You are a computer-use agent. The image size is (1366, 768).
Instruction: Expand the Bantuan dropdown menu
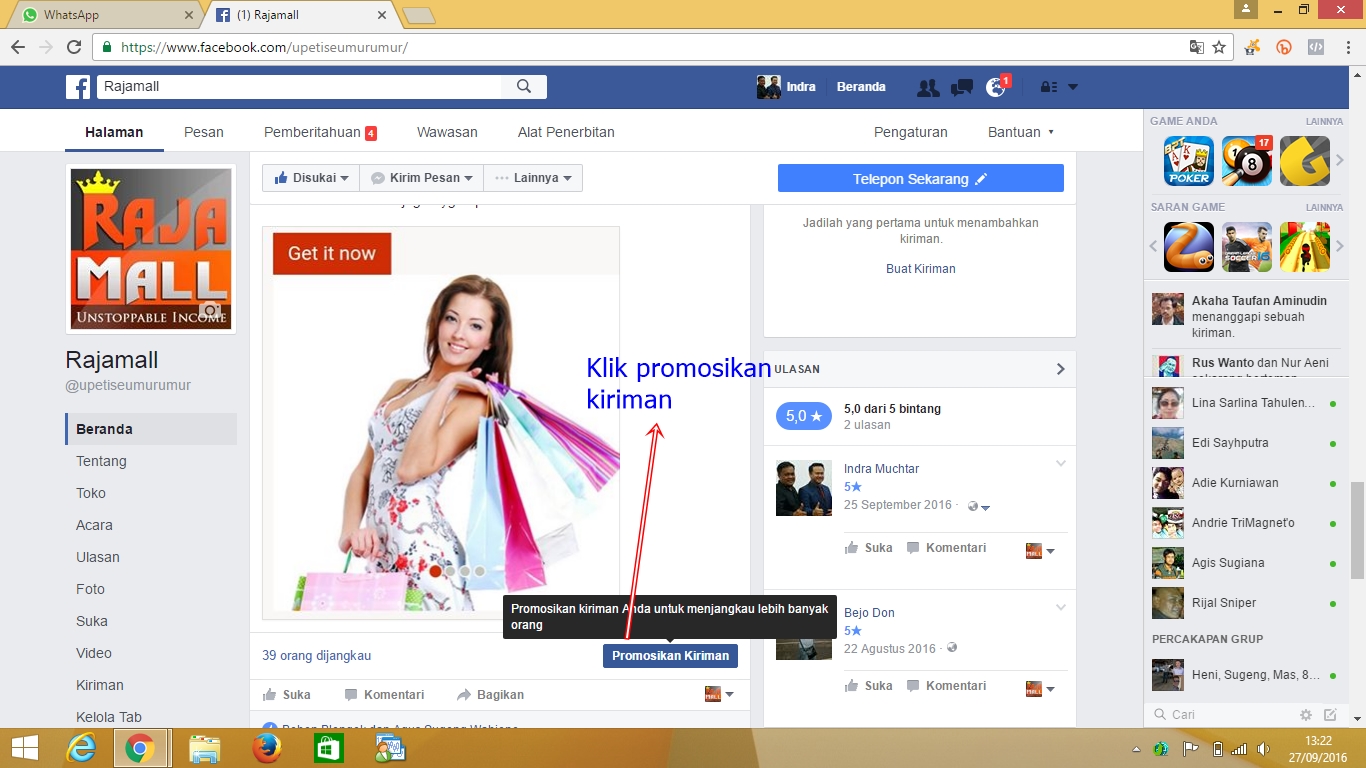(1021, 132)
